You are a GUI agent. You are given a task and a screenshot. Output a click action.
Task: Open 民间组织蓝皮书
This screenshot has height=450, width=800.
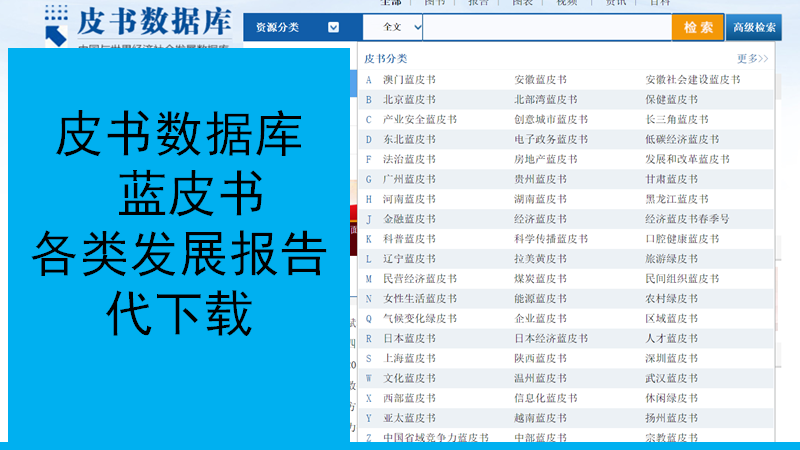[682, 279]
